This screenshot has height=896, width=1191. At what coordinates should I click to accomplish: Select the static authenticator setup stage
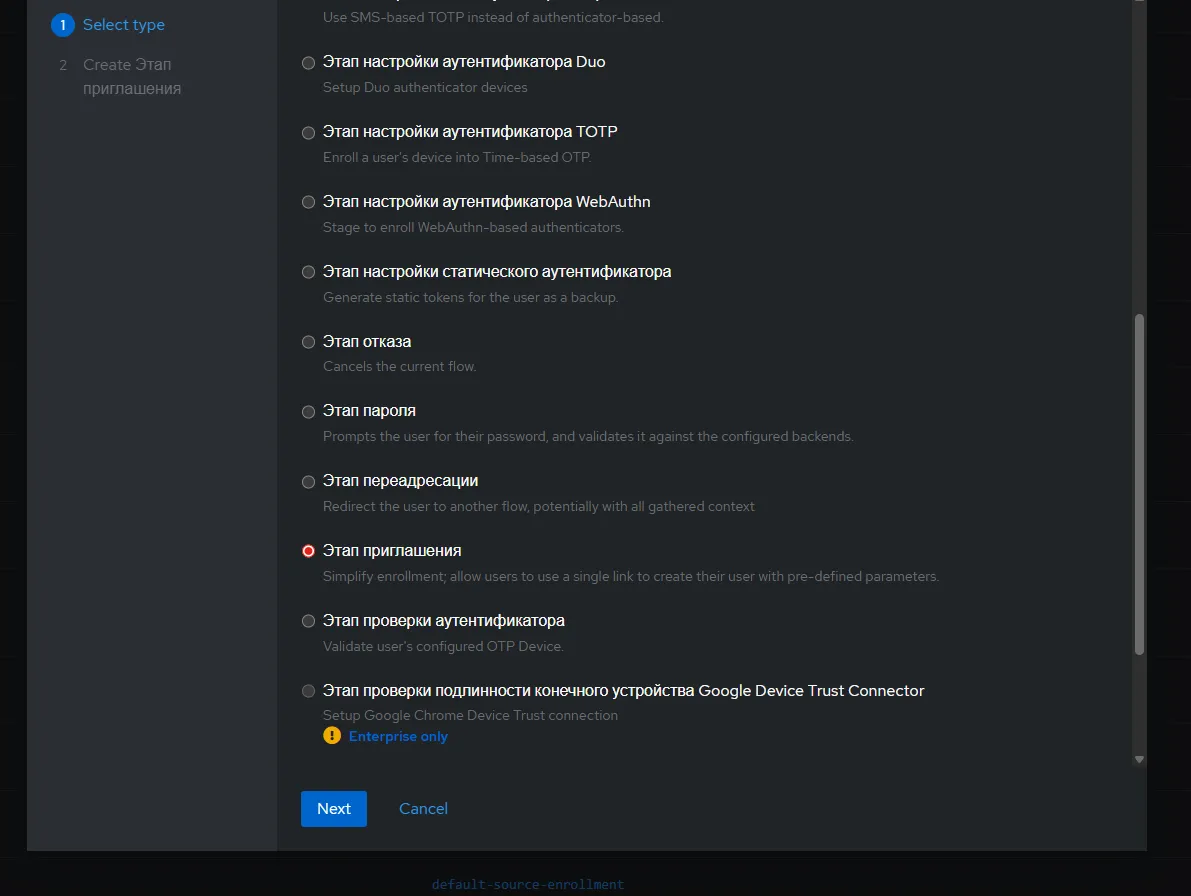coord(308,271)
